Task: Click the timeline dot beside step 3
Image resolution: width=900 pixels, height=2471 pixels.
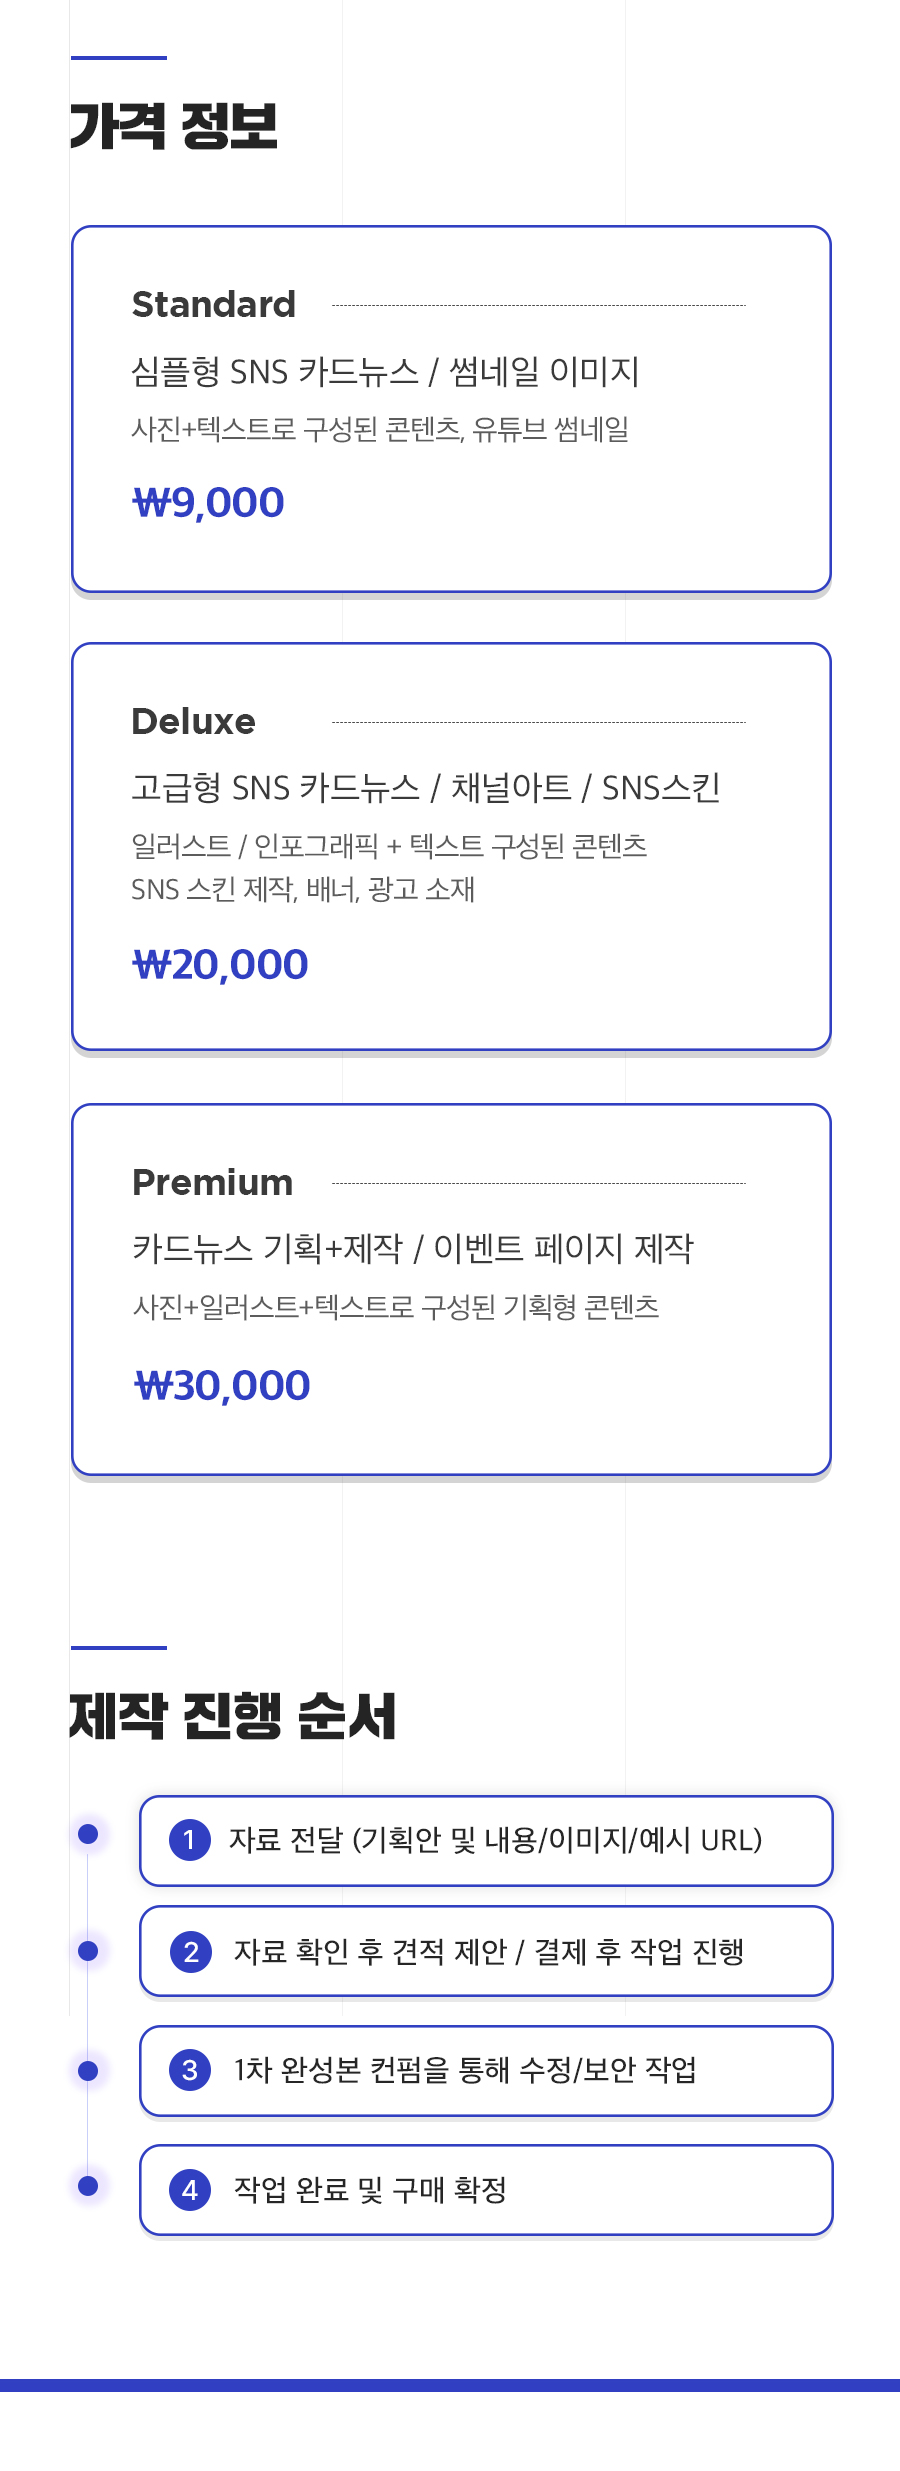Action: pyautogui.click(x=88, y=2070)
